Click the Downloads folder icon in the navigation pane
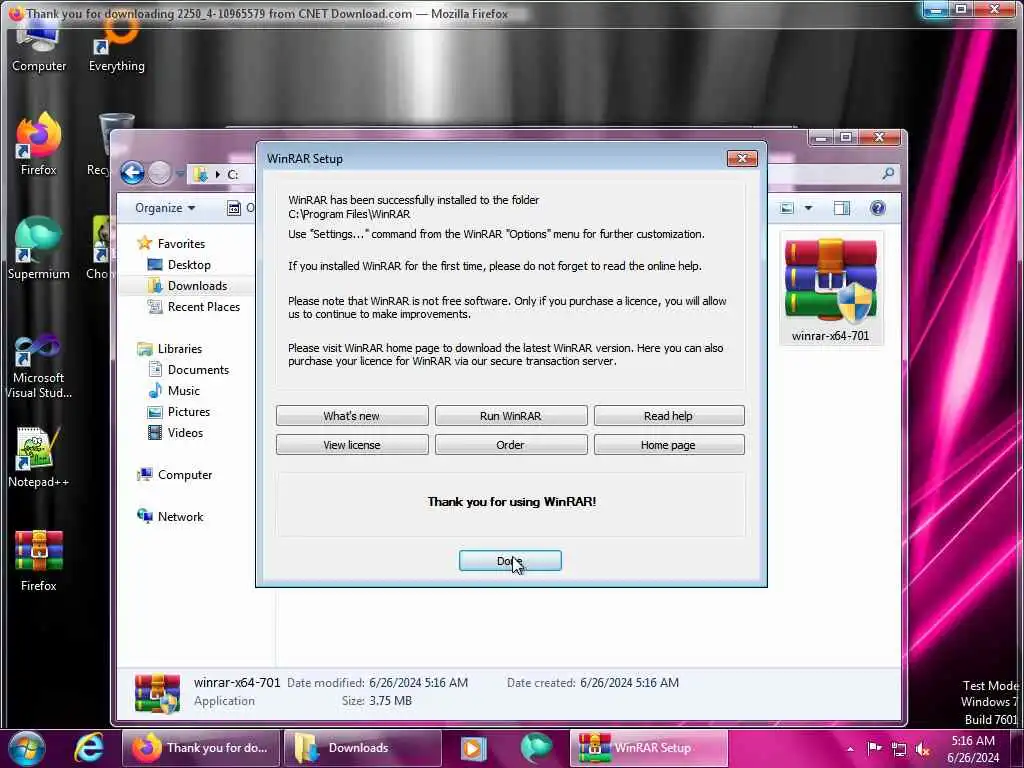Image resolution: width=1024 pixels, height=768 pixels. click(x=155, y=285)
